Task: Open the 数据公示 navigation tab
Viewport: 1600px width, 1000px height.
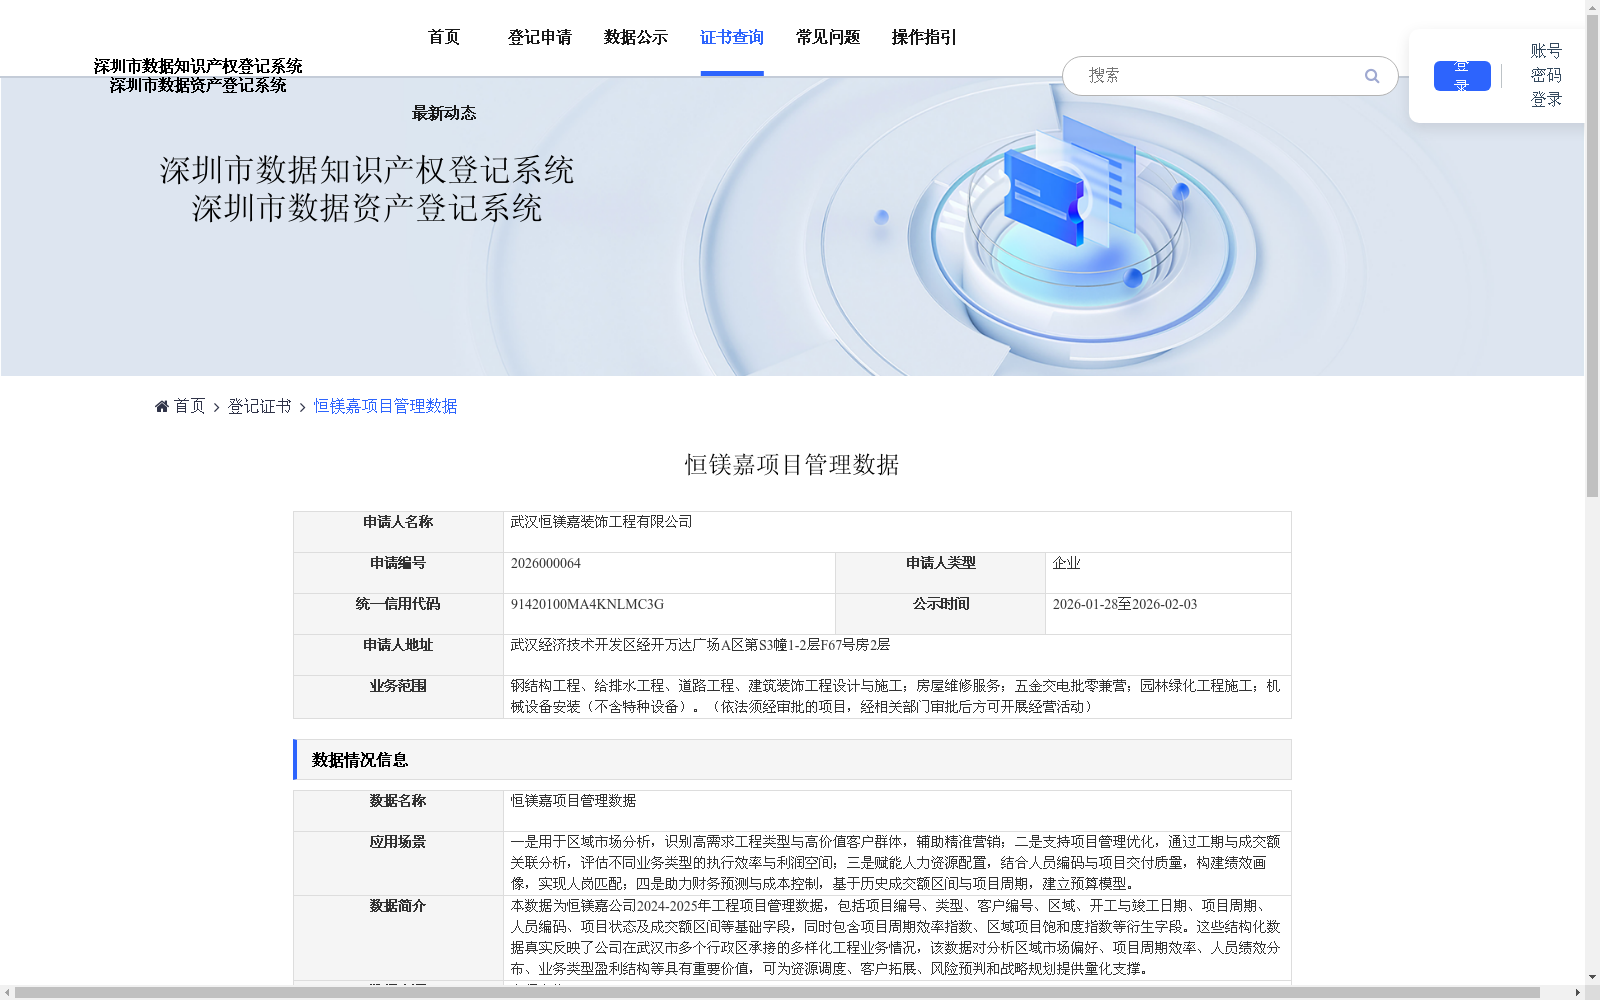Action: 636,37
